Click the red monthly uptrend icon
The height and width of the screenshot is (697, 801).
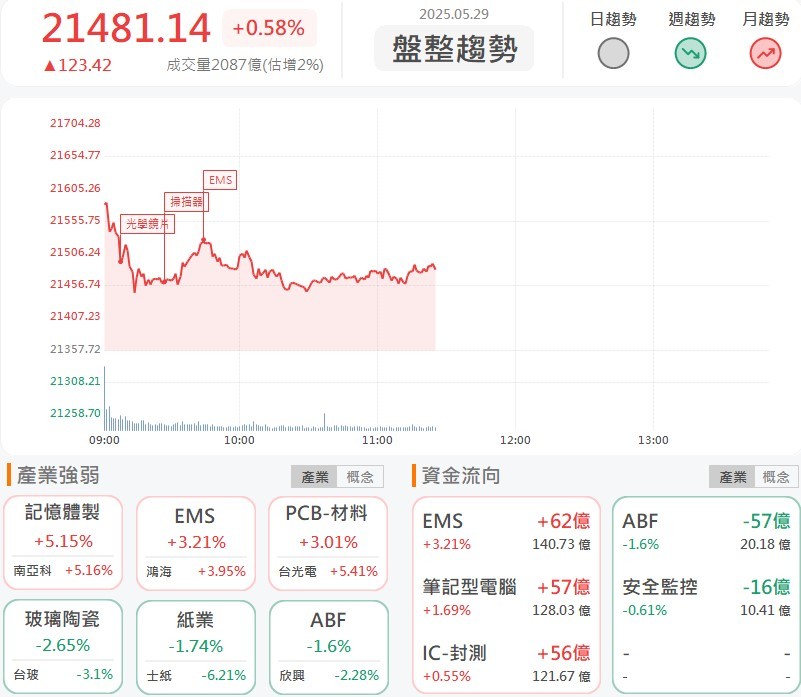point(765,54)
